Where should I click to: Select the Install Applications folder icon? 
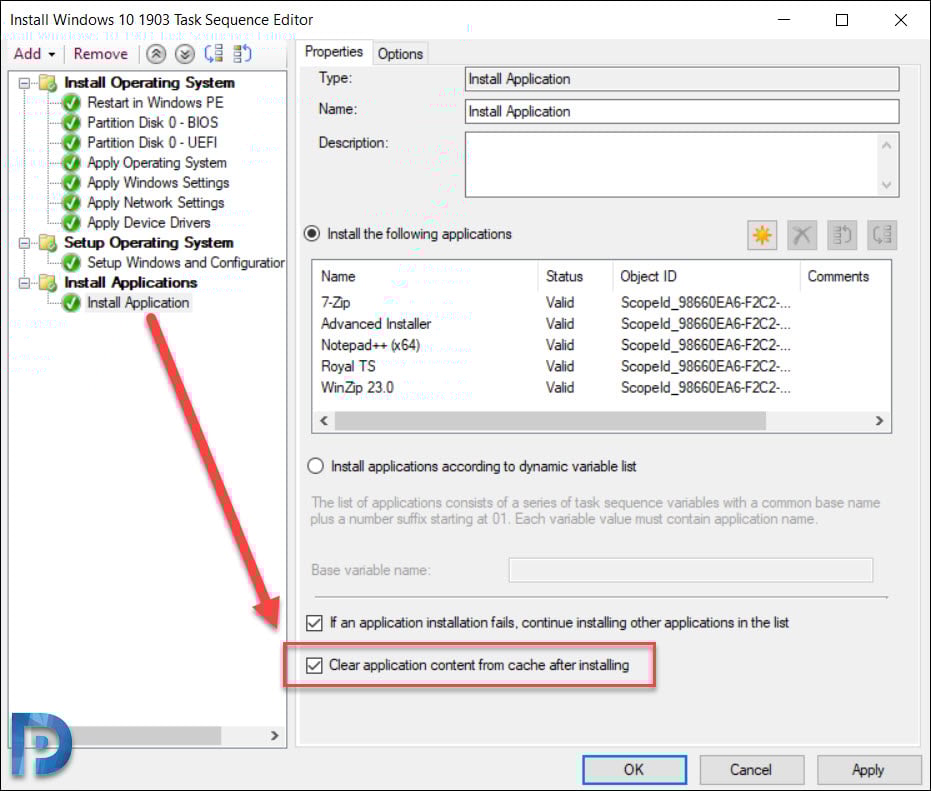click(48, 283)
